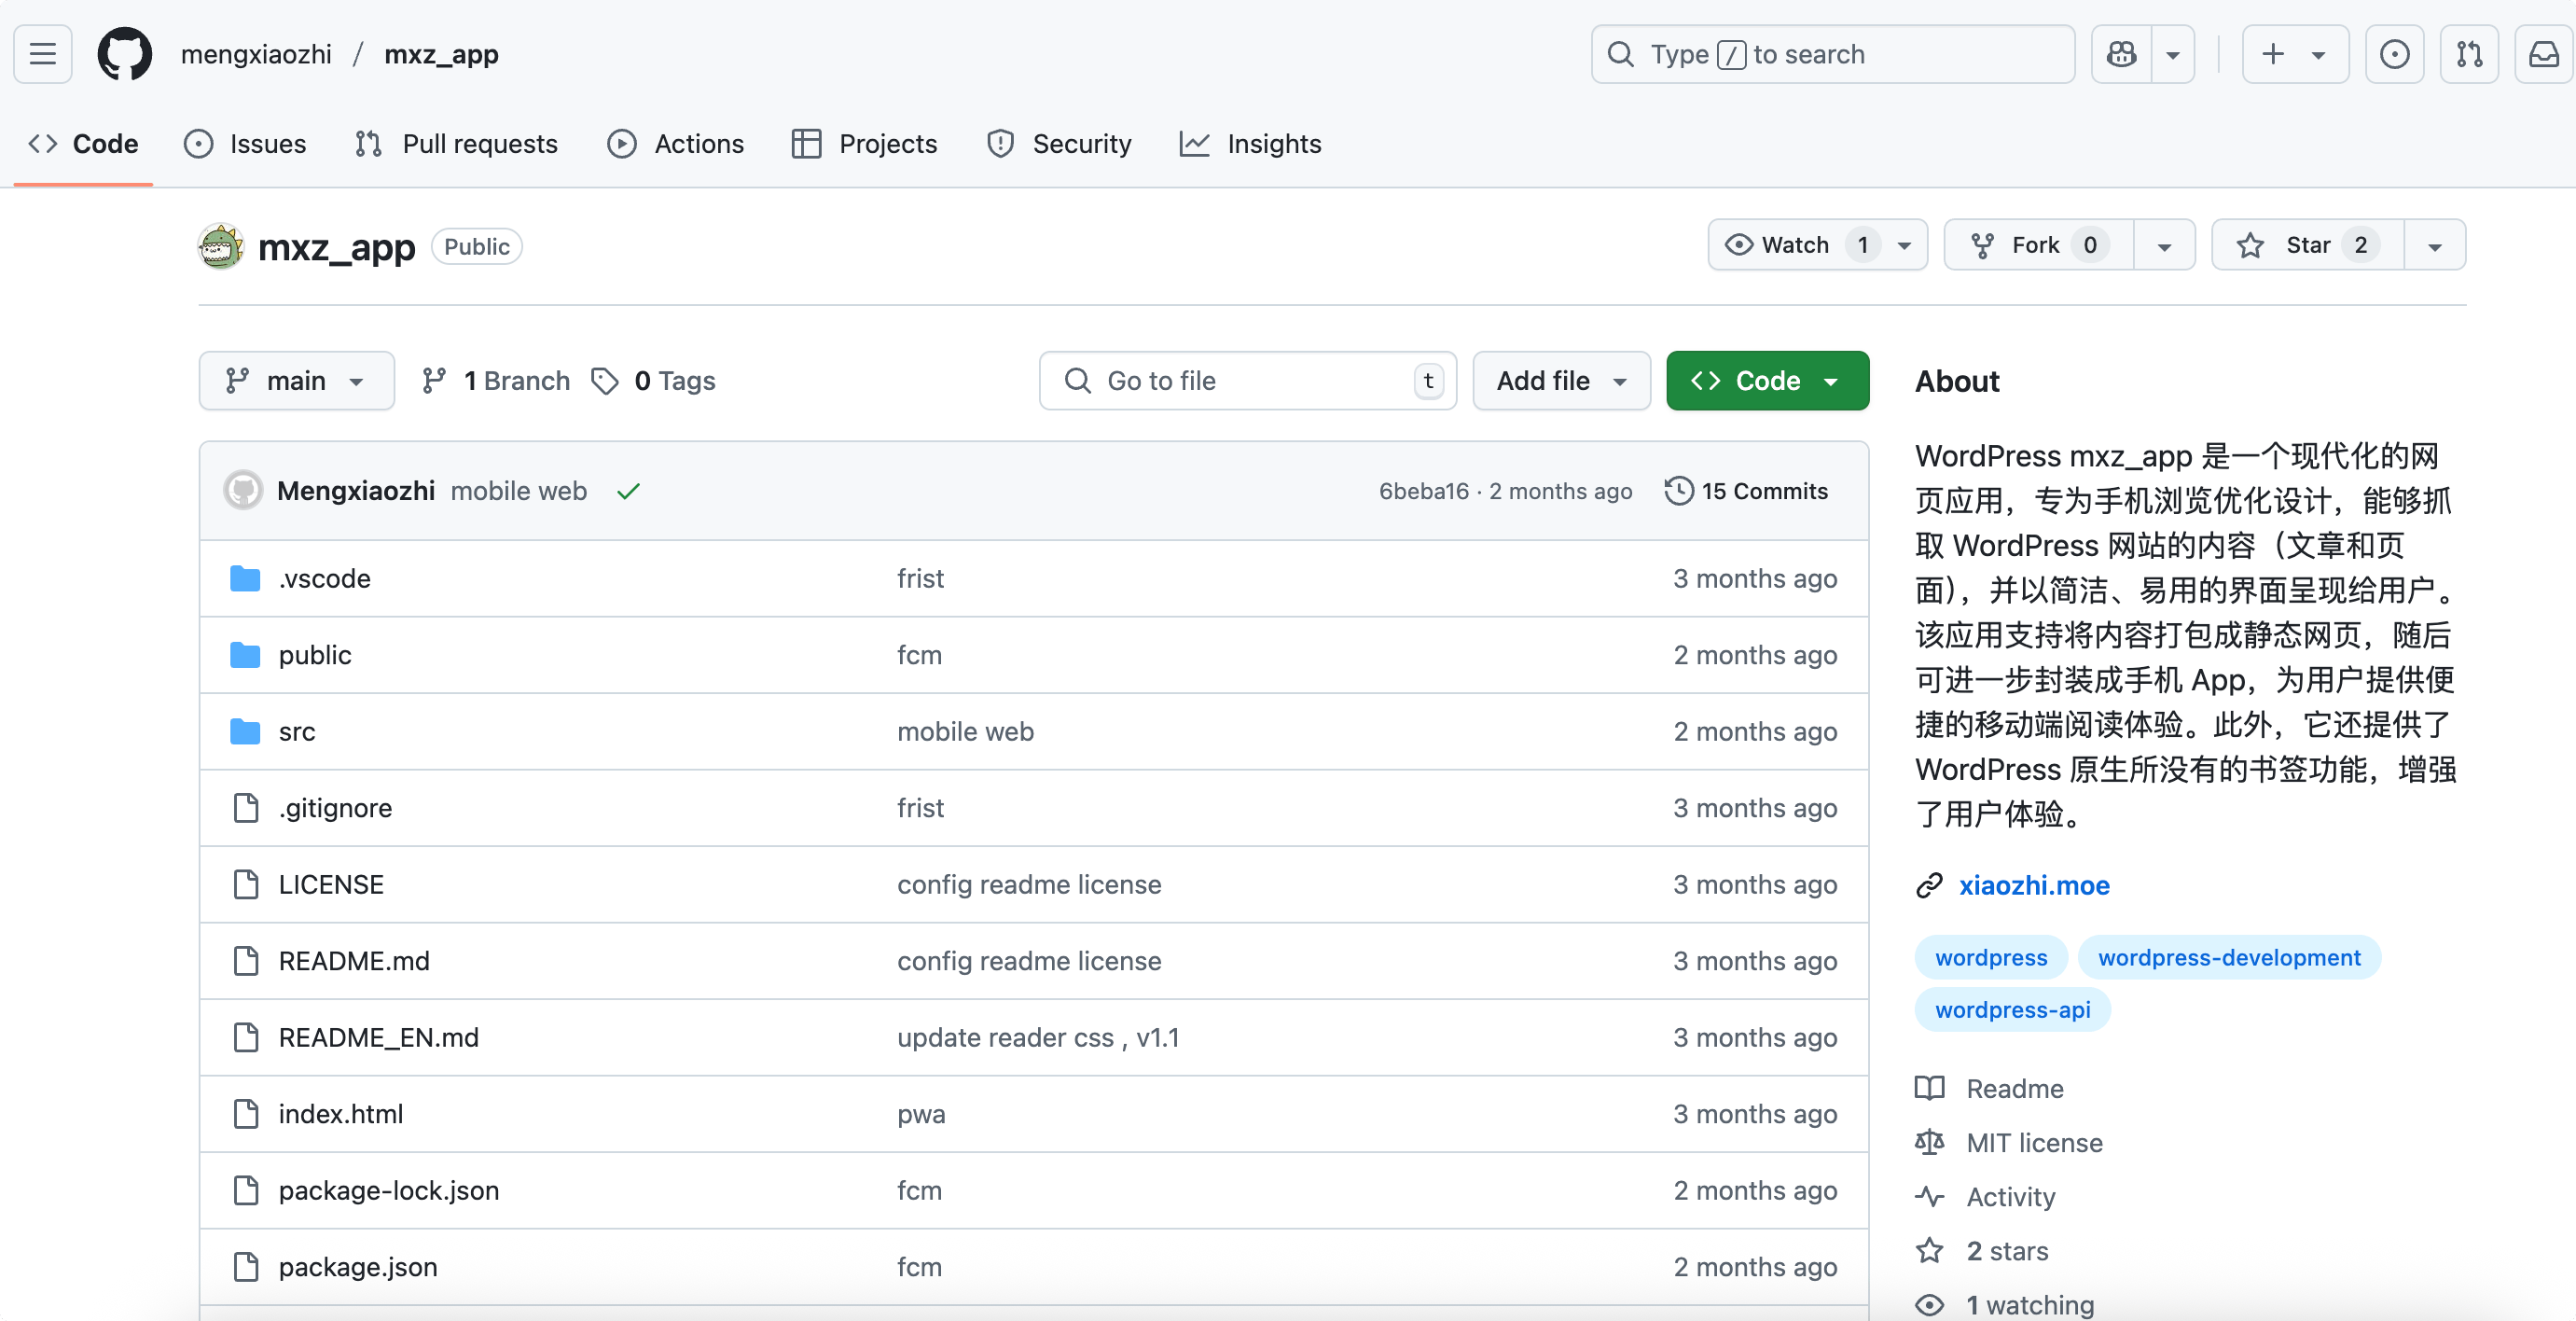Switch to the Actions tab
The width and height of the screenshot is (2576, 1321).
click(676, 144)
